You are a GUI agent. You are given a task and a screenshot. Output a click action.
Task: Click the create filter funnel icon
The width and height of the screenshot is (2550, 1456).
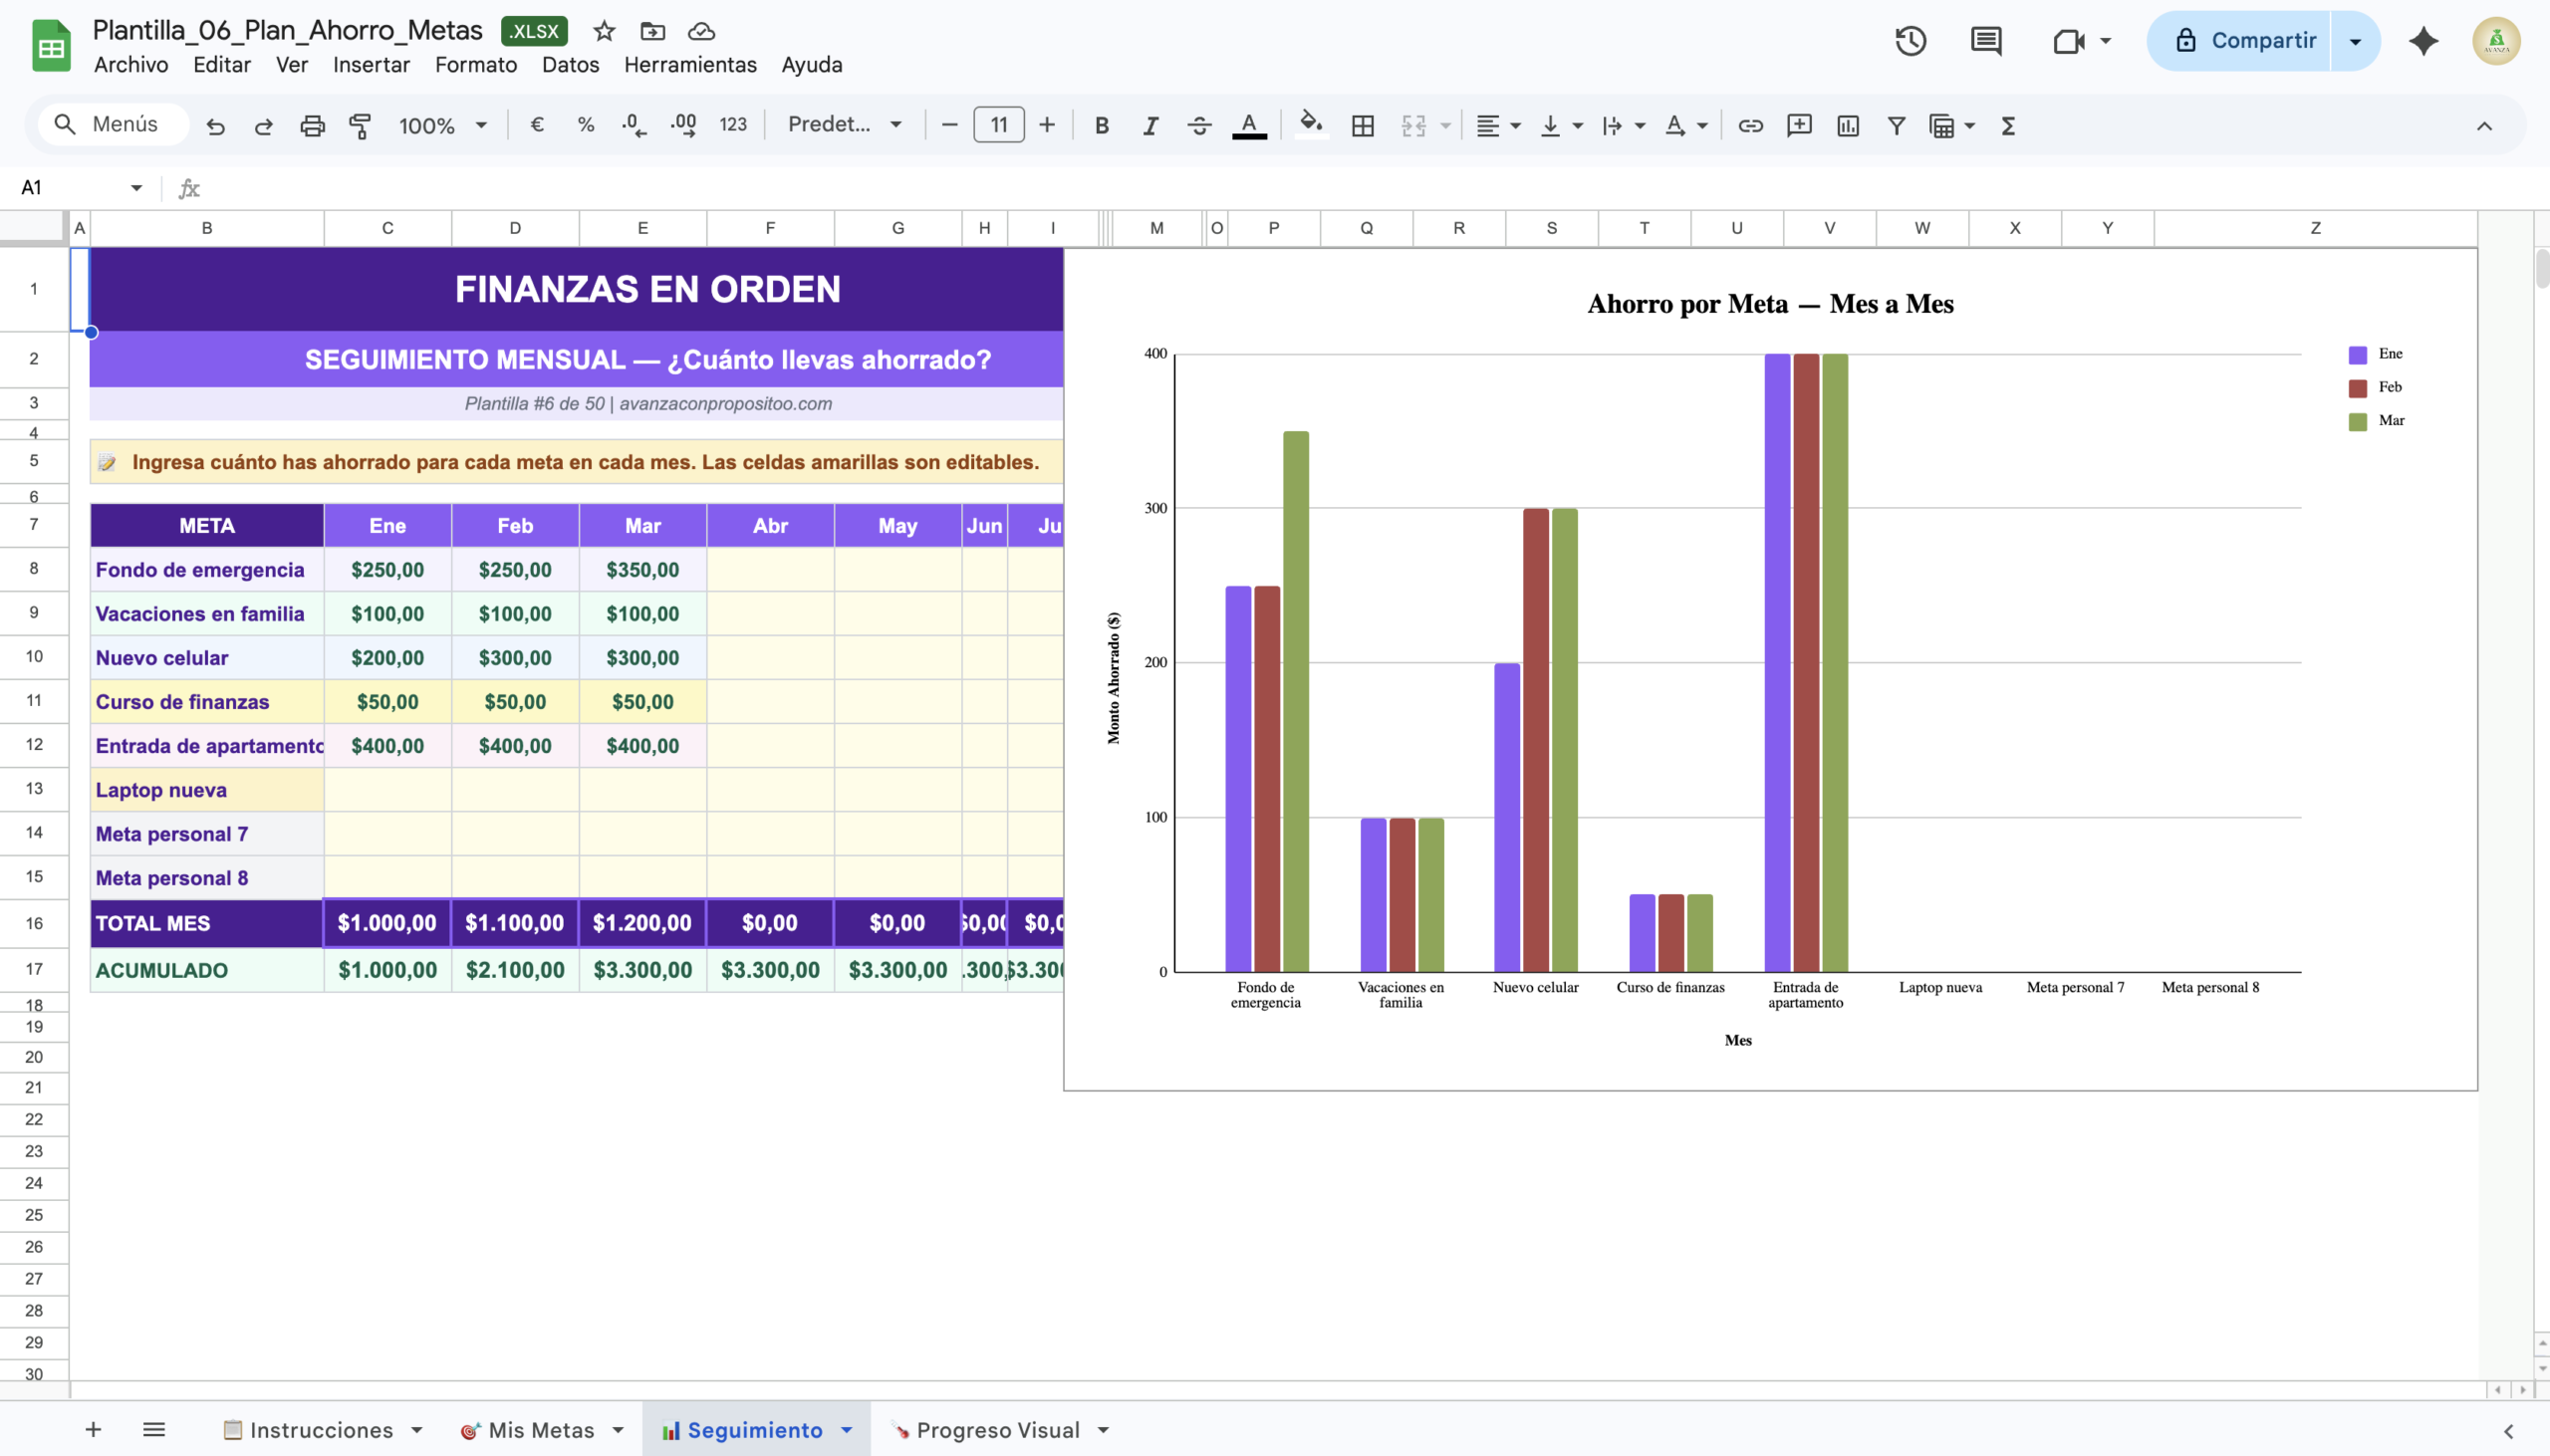pos(1896,125)
